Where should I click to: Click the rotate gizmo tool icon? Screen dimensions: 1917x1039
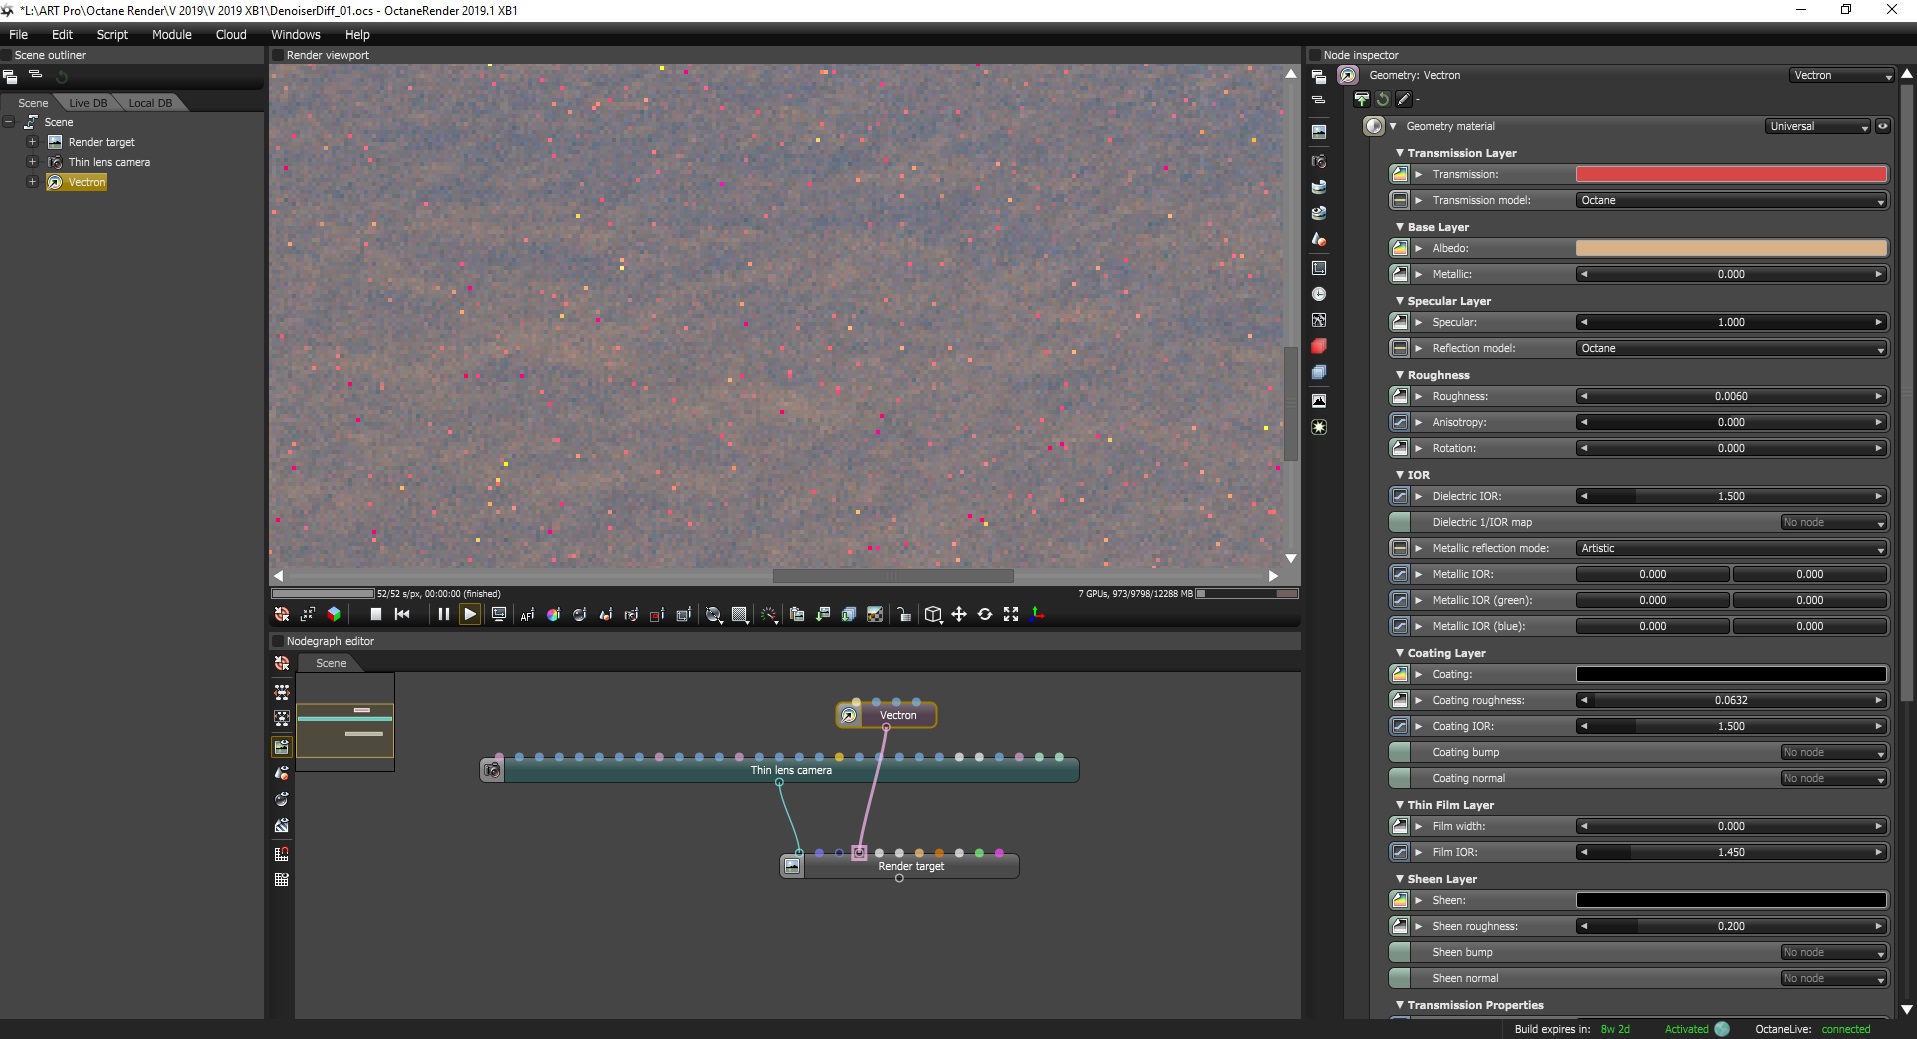pos(985,614)
